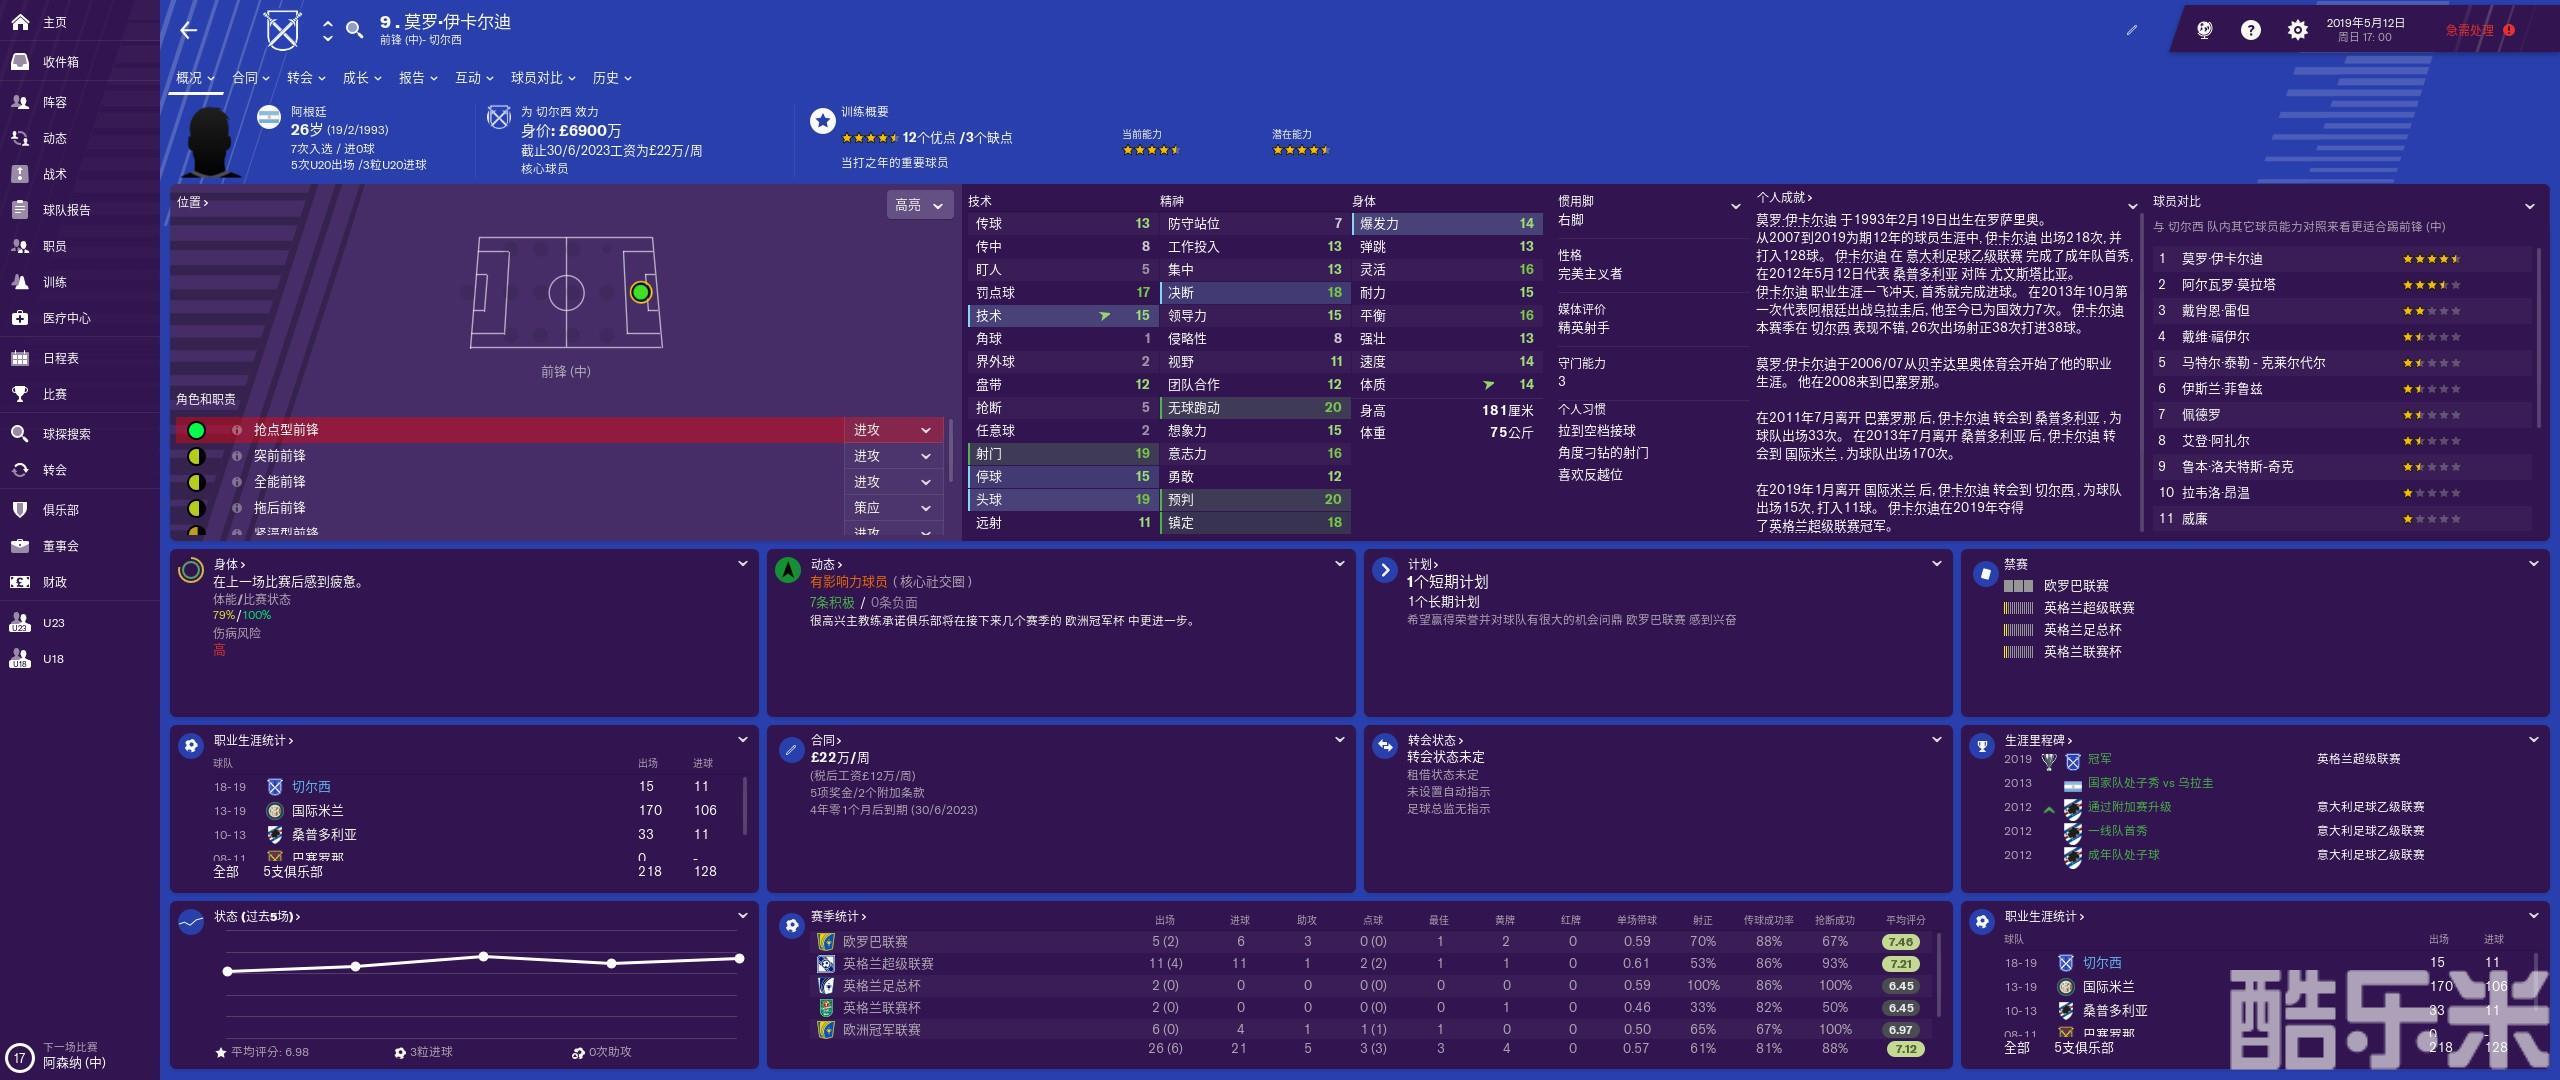Open the 战术 tactics sidebar icon
Viewport: 2560px width, 1080px height.
(20, 174)
